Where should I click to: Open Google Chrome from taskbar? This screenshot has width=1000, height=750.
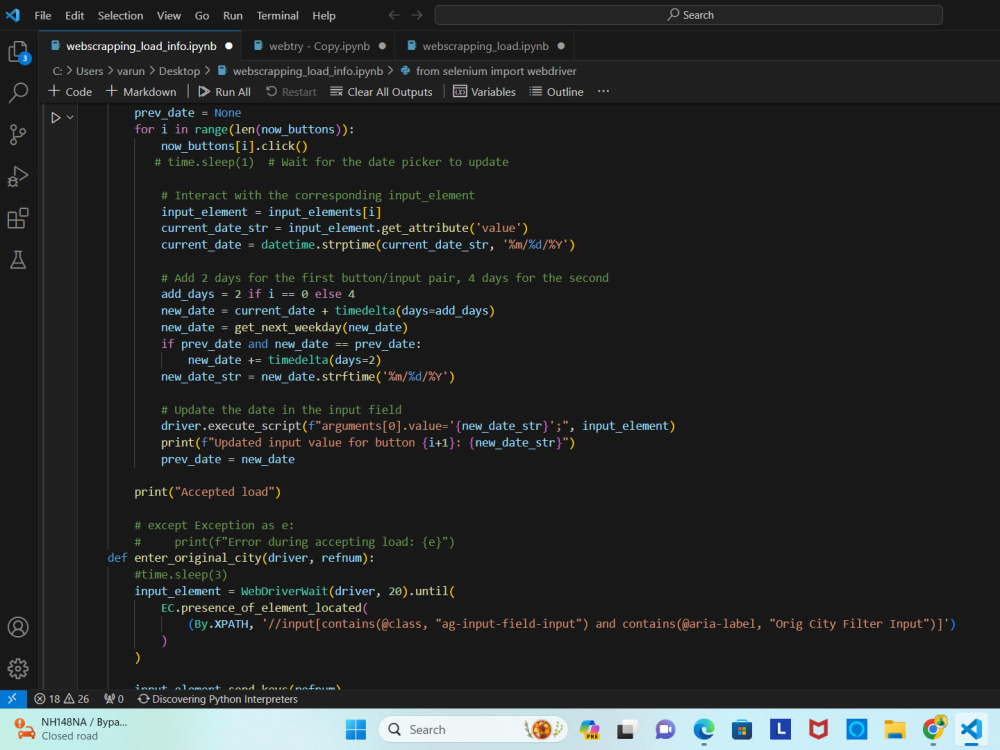point(933,729)
